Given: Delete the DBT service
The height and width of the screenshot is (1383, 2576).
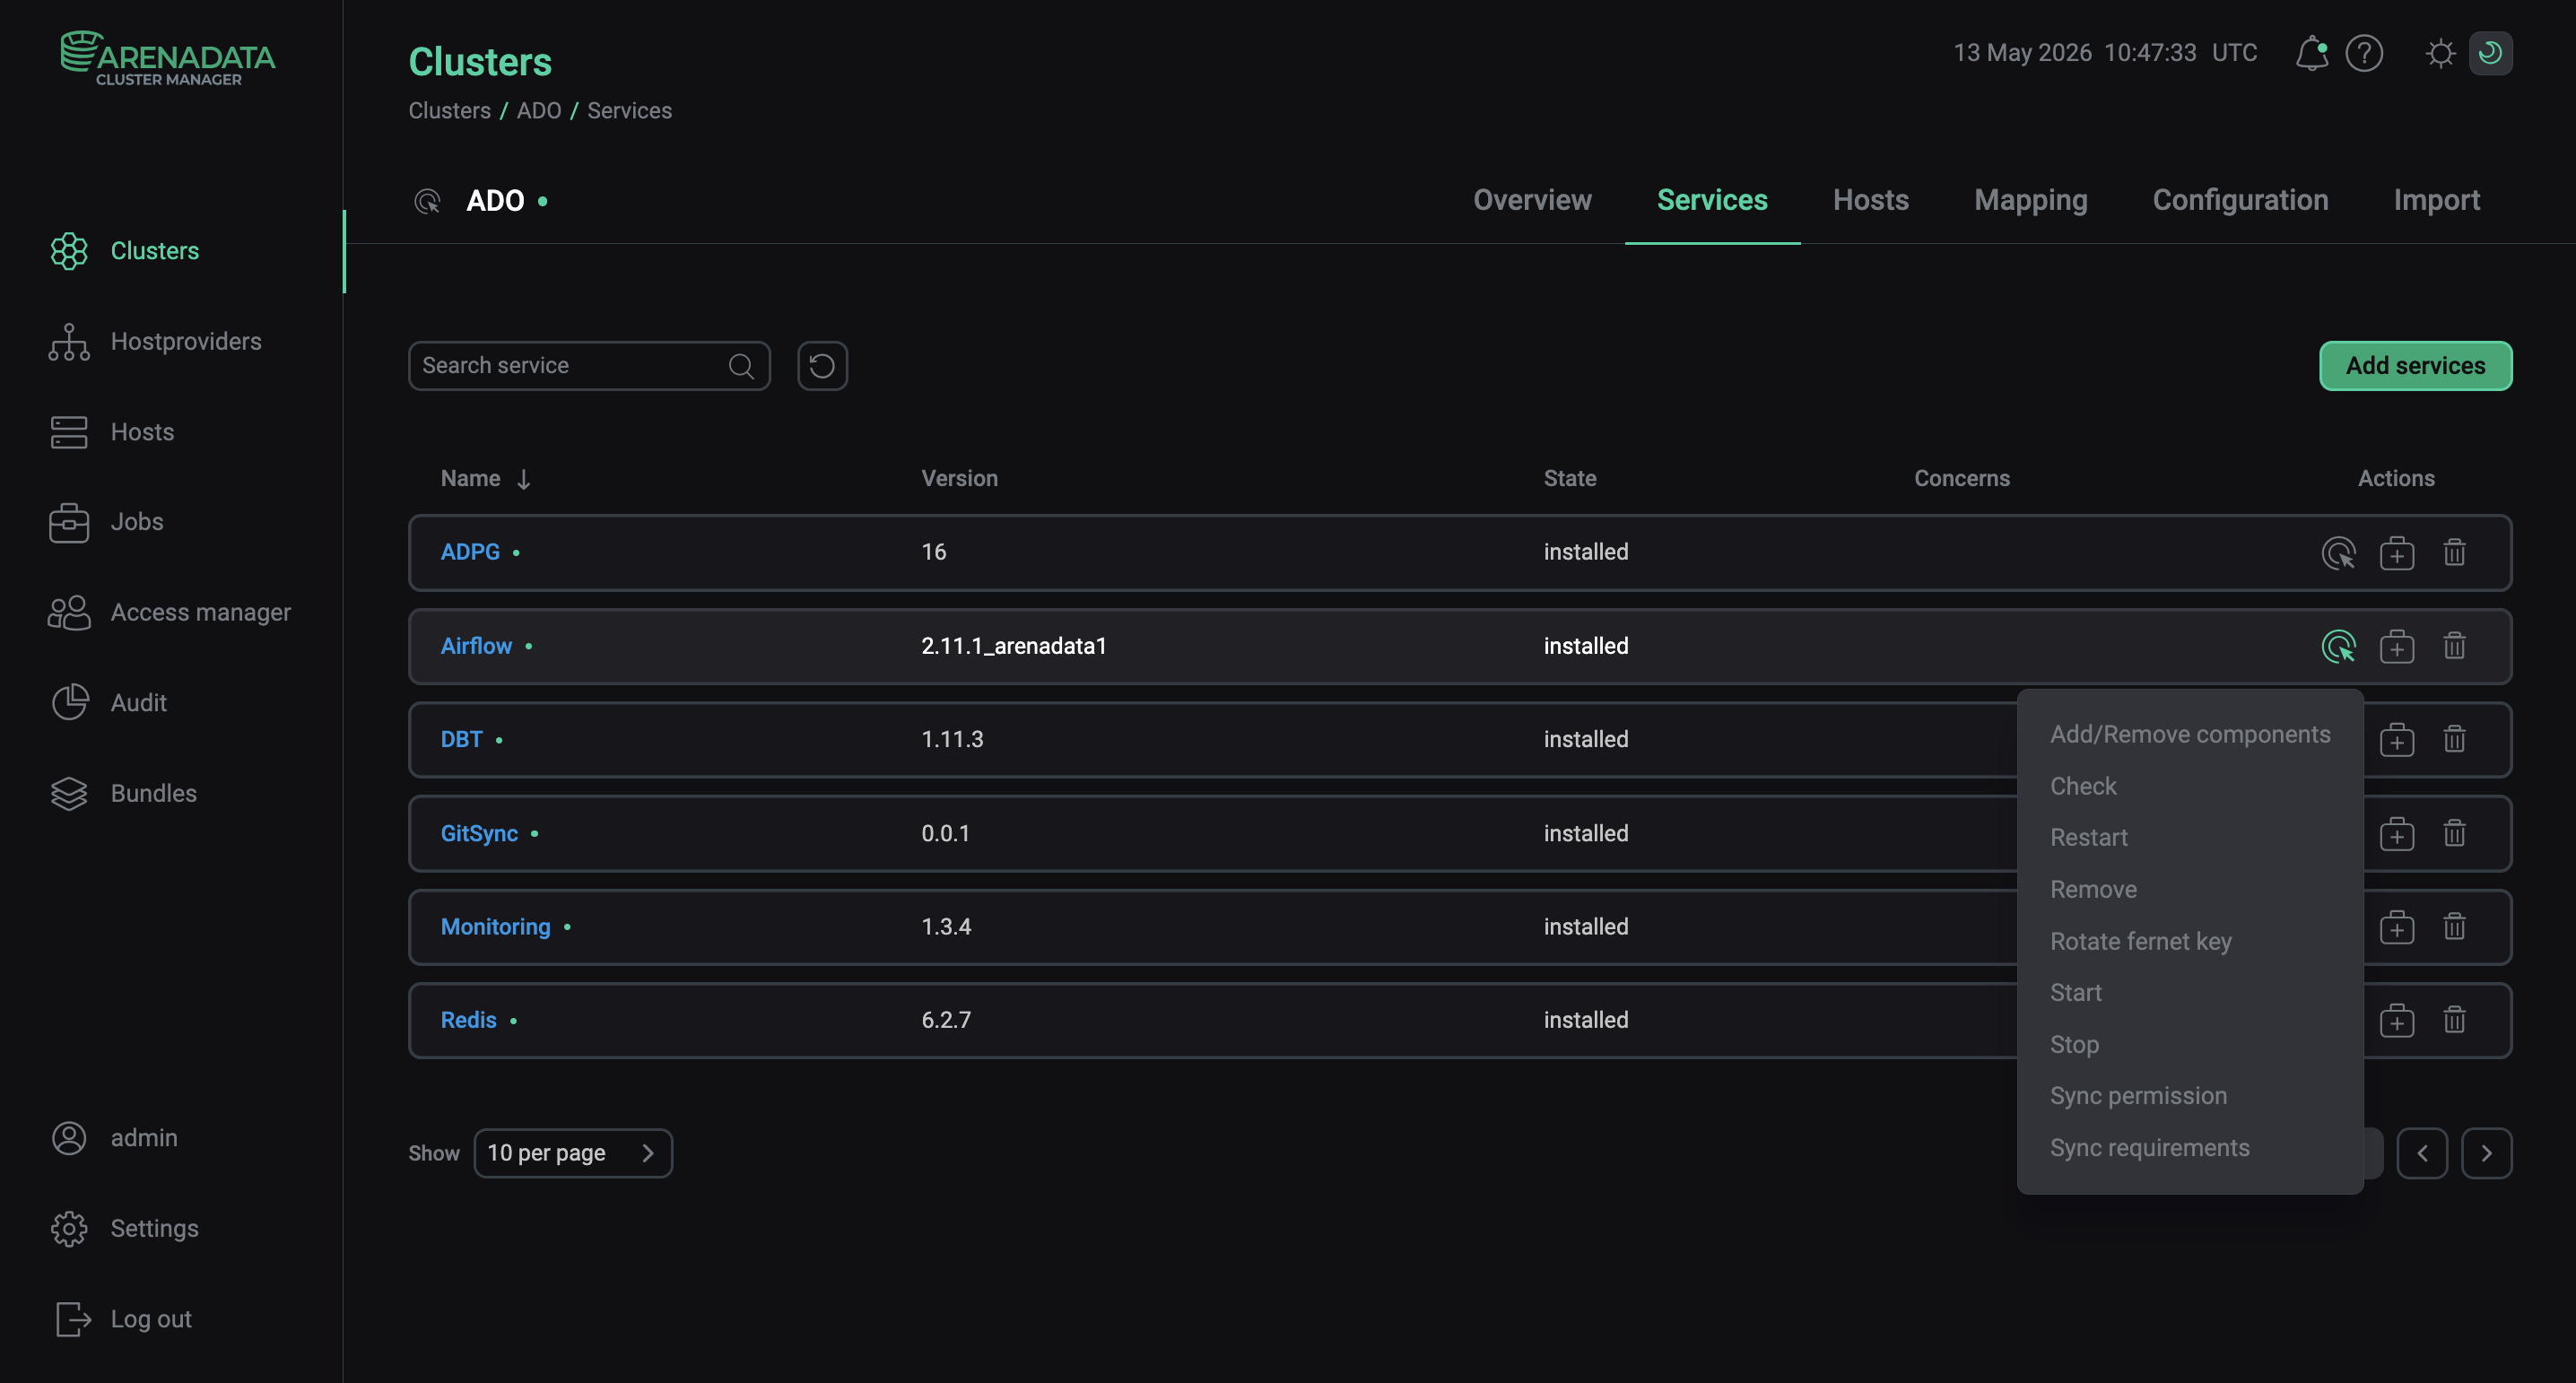Looking at the screenshot, I should [x=2454, y=740].
